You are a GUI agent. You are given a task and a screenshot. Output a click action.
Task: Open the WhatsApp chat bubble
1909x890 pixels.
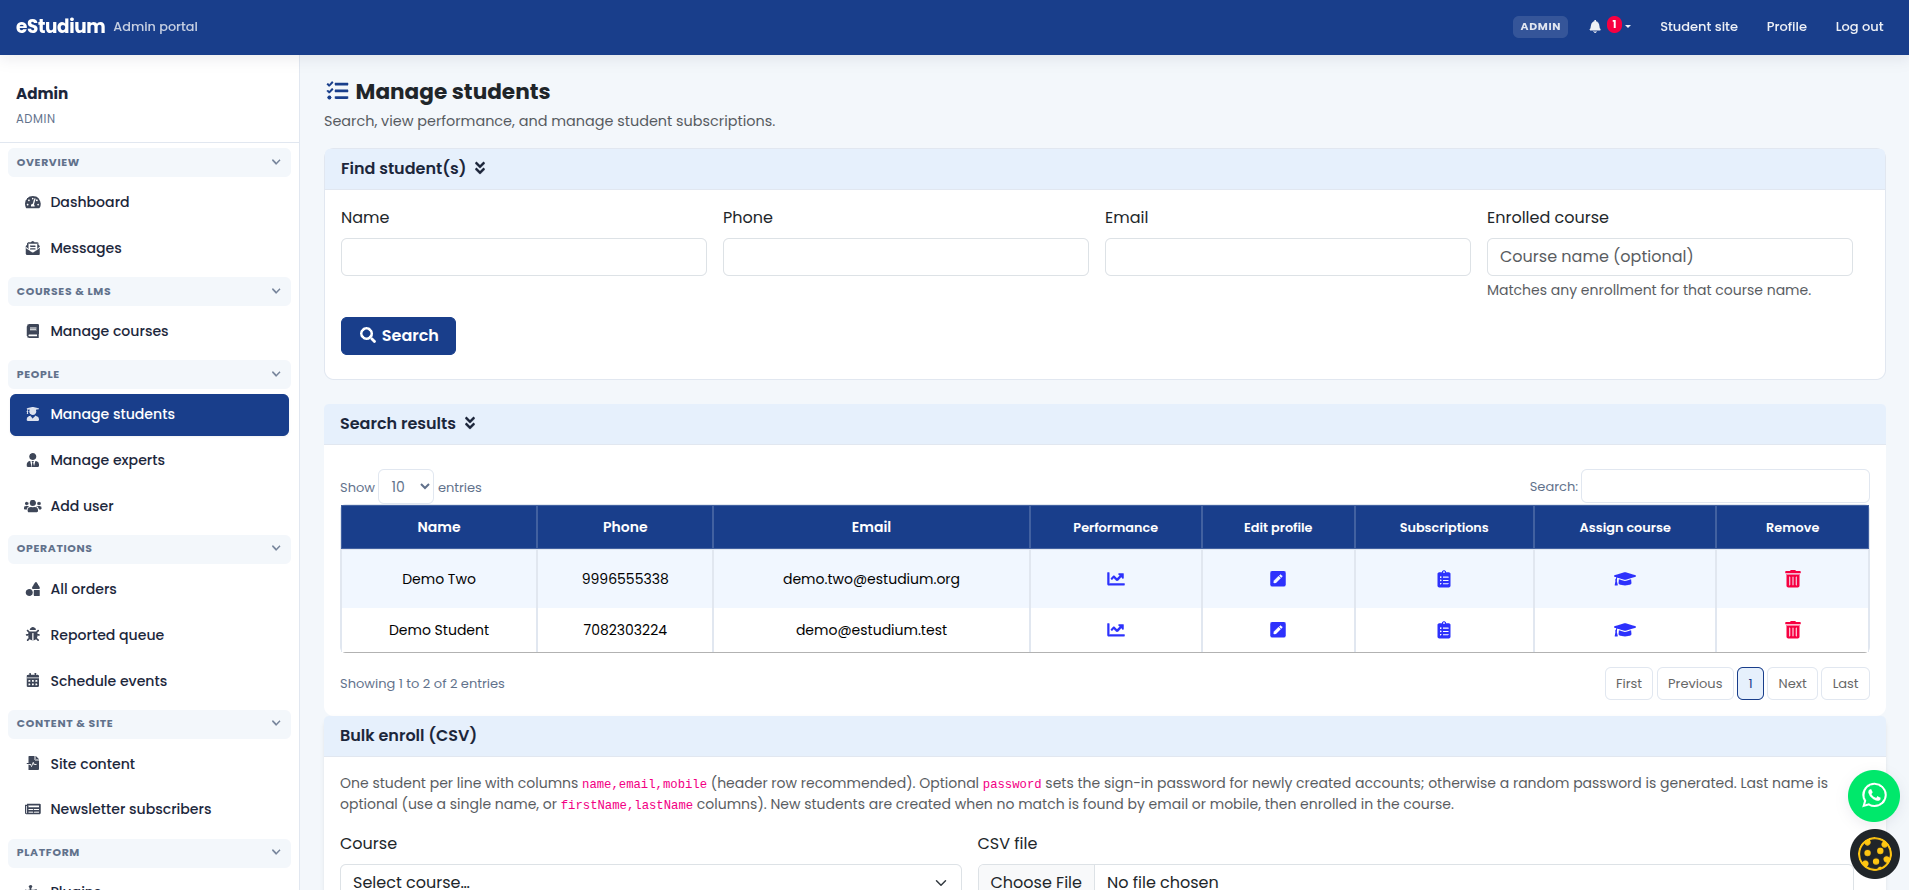[1873, 796]
